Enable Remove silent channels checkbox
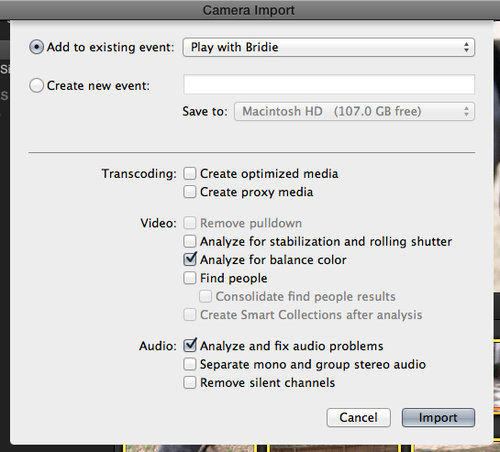Viewport: 500px width, 452px height. pyautogui.click(x=190, y=383)
